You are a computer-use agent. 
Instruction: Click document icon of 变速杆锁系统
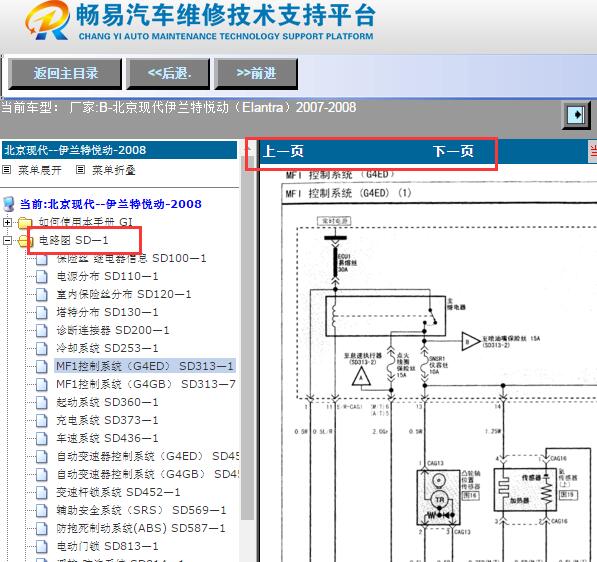click(42, 492)
